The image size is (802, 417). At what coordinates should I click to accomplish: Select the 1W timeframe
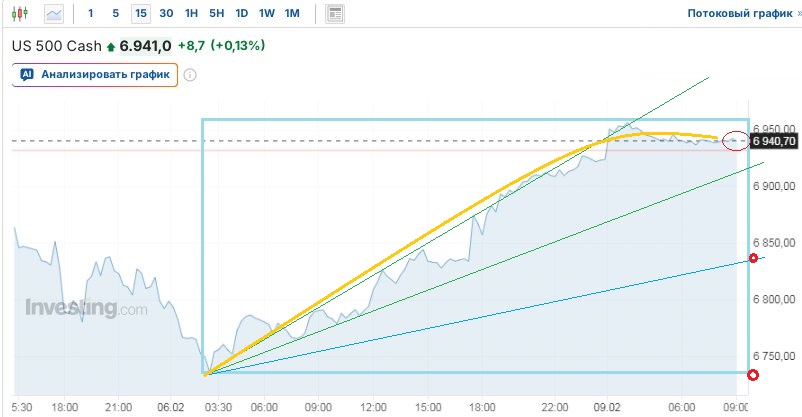pyautogui.click(x=266, y=14)
